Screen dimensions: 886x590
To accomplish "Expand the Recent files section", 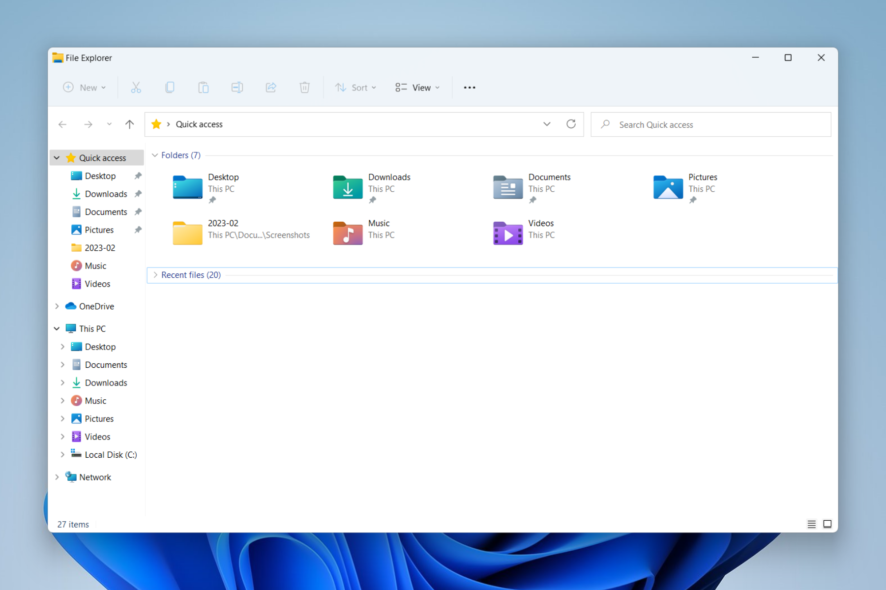I will click(x=155, y=274).
